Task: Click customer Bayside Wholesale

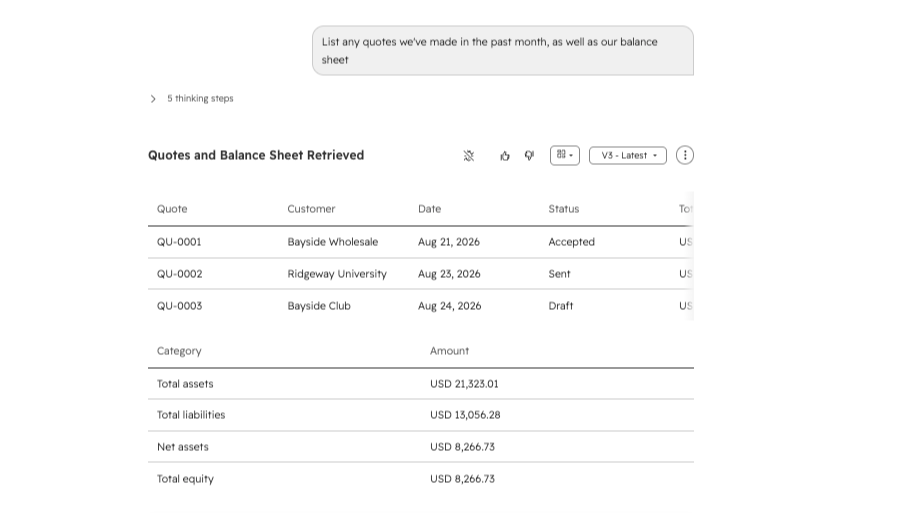Action: pos(333,242)
